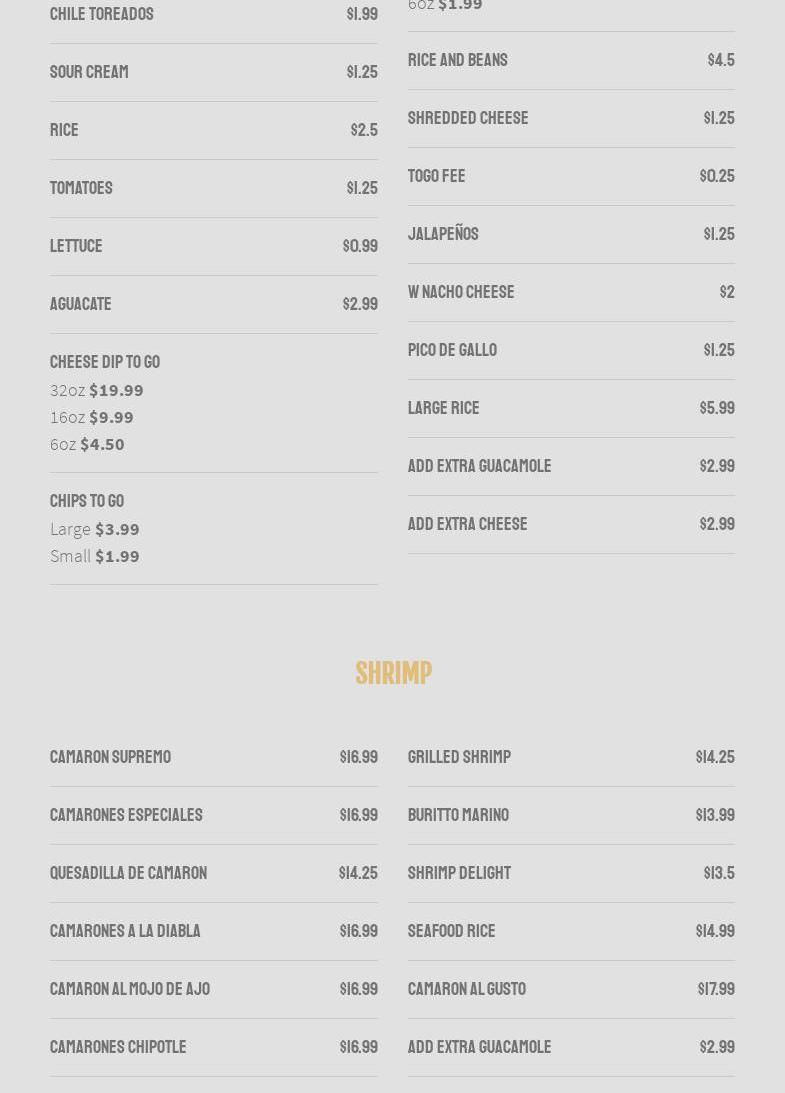Select the Chile Toreados side
The height and width of the screenshot is (1093, 785).
tap(102, 14)
